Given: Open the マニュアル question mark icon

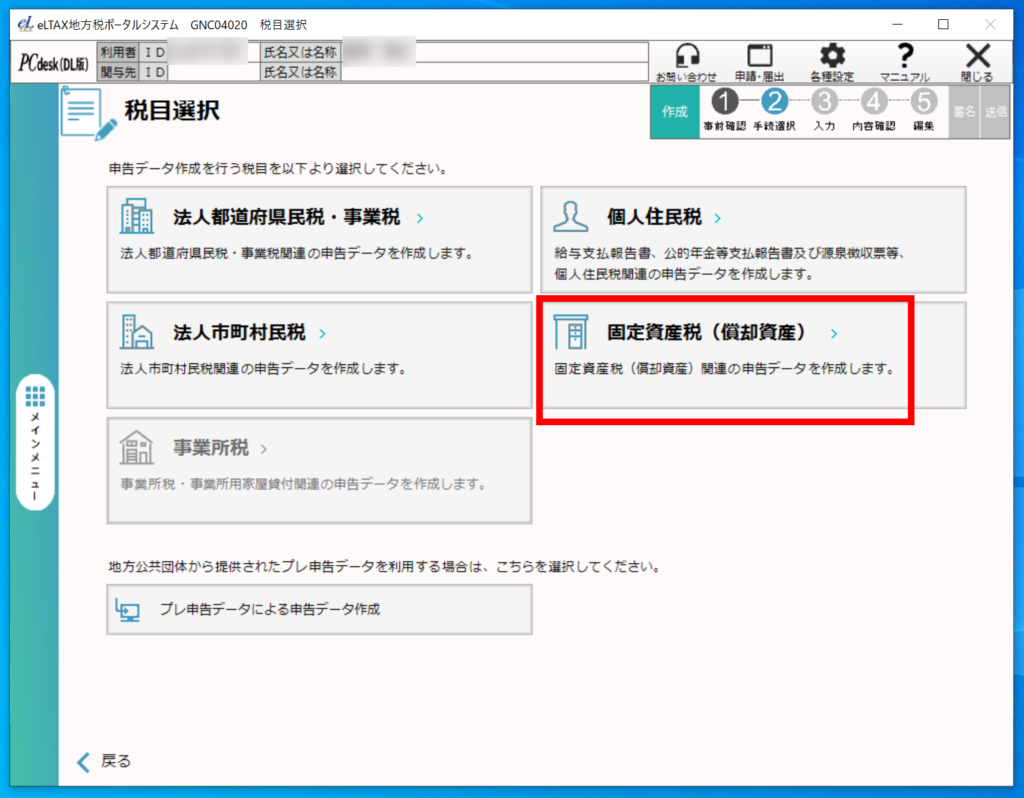Looking at the screenshot, I should point(904,56).
